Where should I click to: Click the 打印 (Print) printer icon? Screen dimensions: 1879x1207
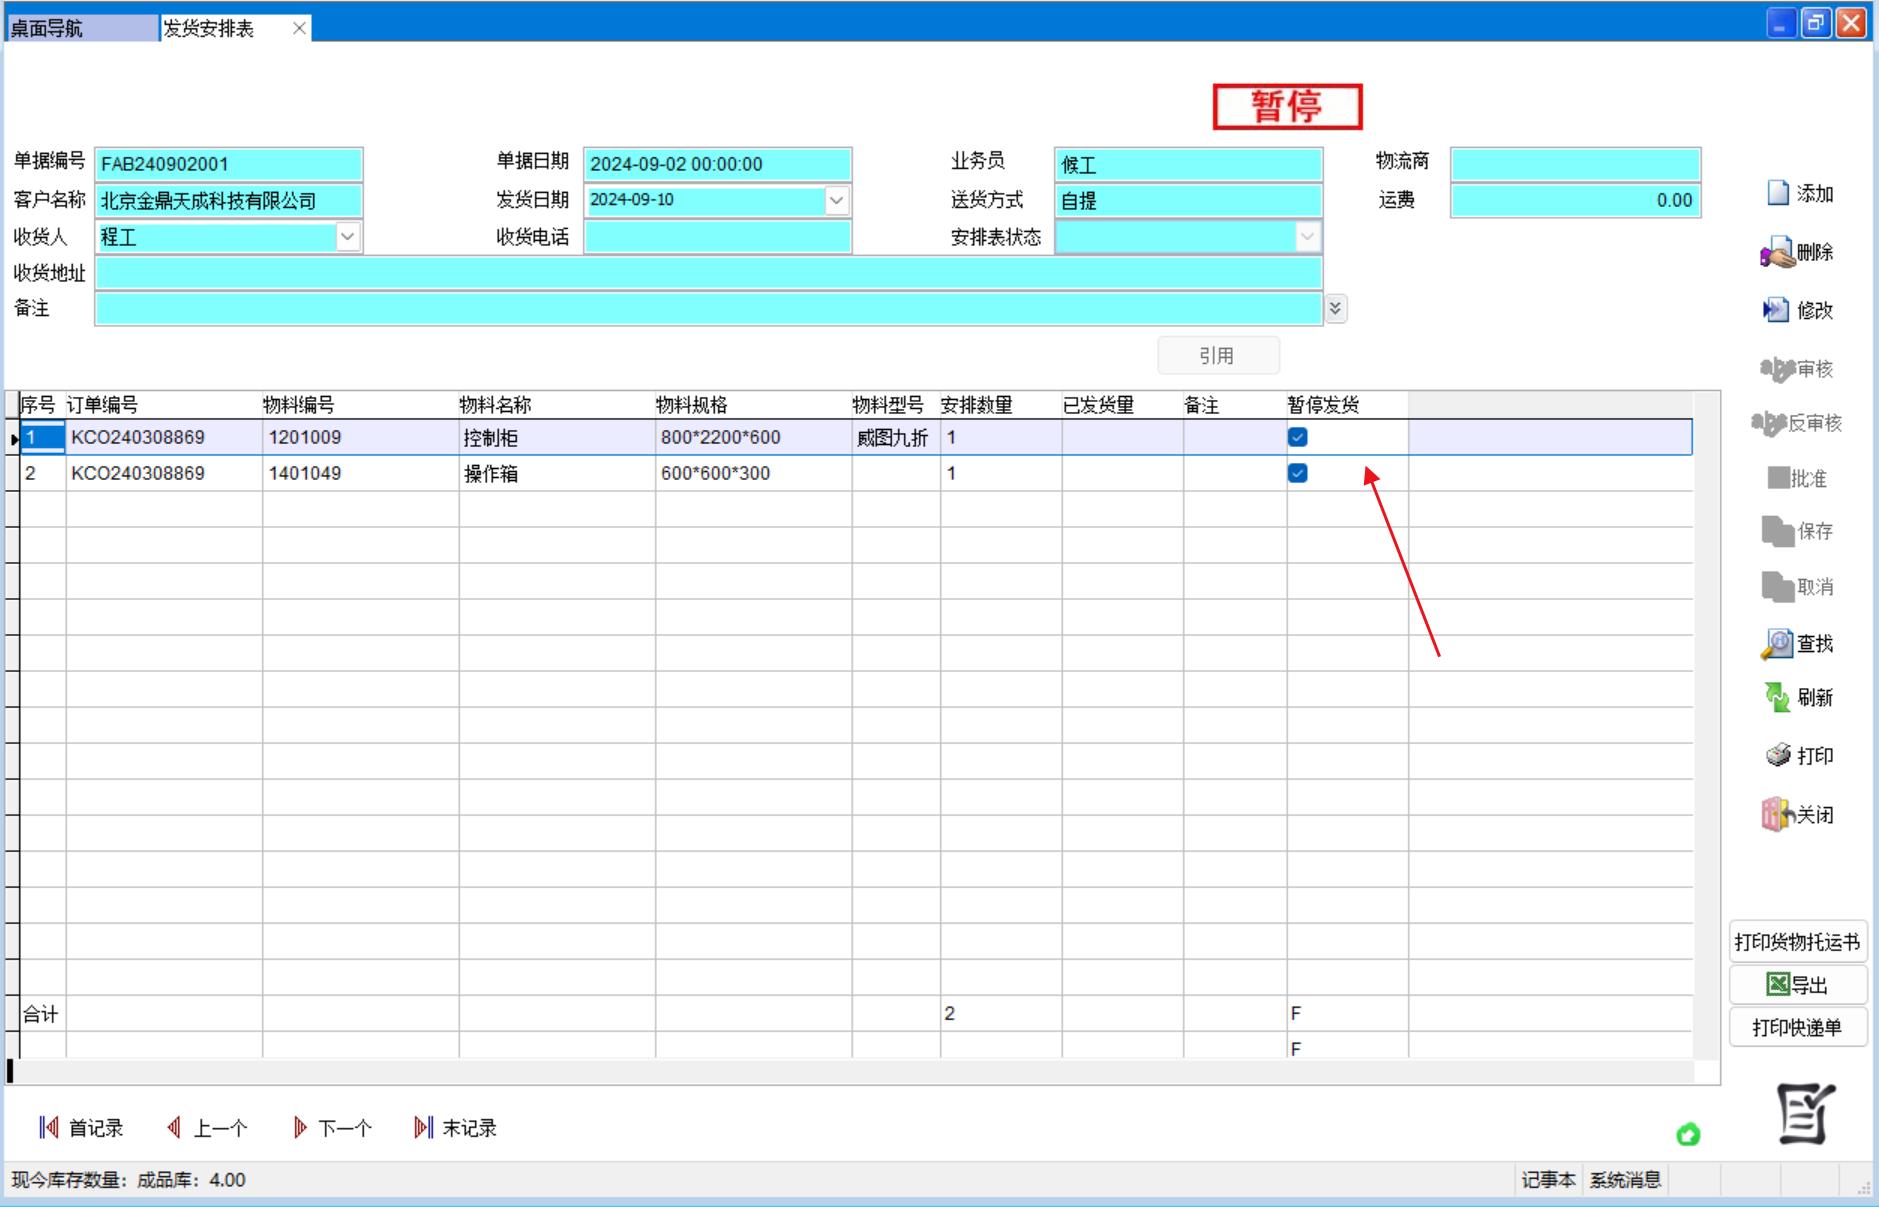[1778, 755]
